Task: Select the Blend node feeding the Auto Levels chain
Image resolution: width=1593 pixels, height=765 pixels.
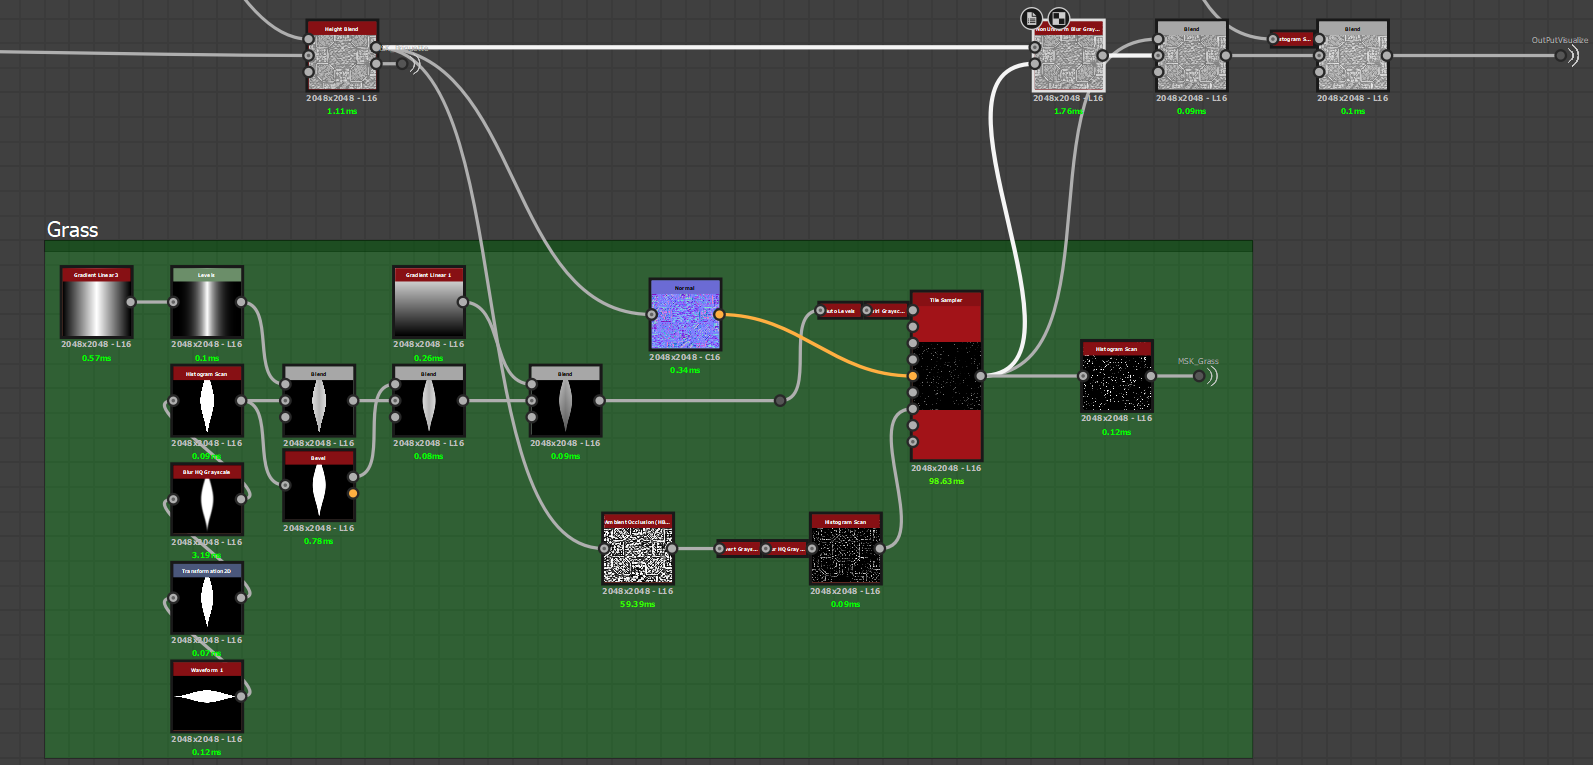Action: tap(565, 401)
